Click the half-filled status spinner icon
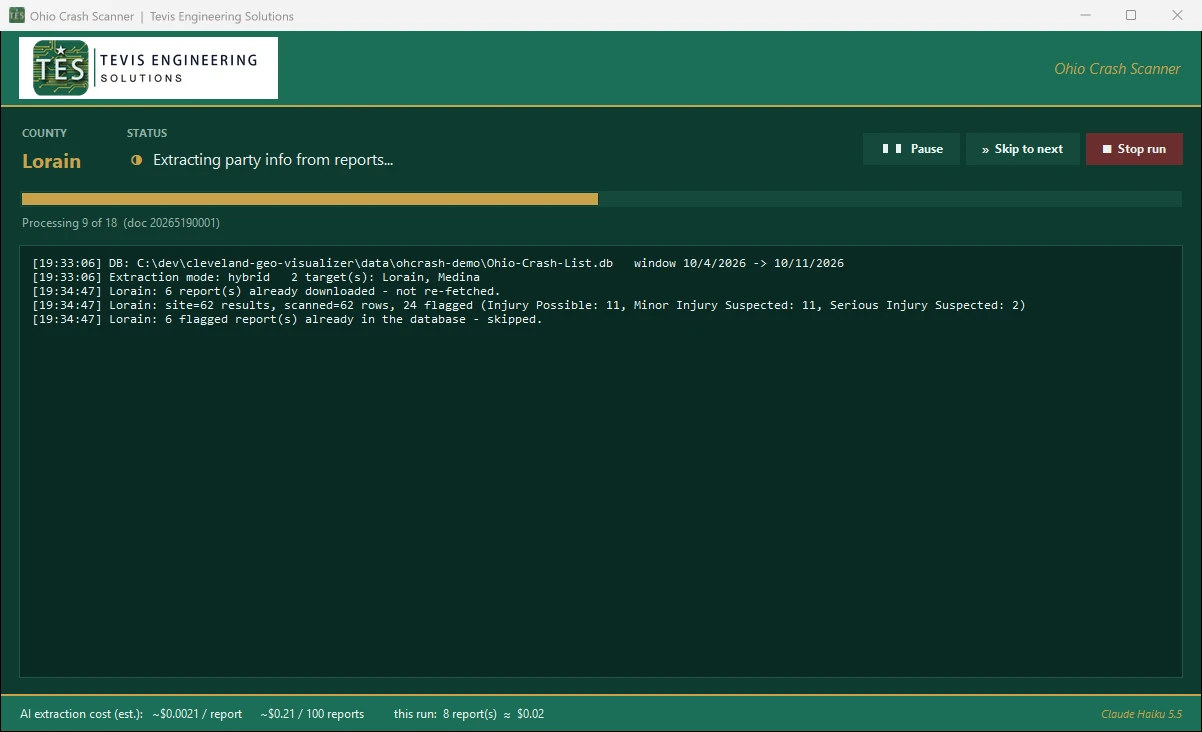 point(137,160)
